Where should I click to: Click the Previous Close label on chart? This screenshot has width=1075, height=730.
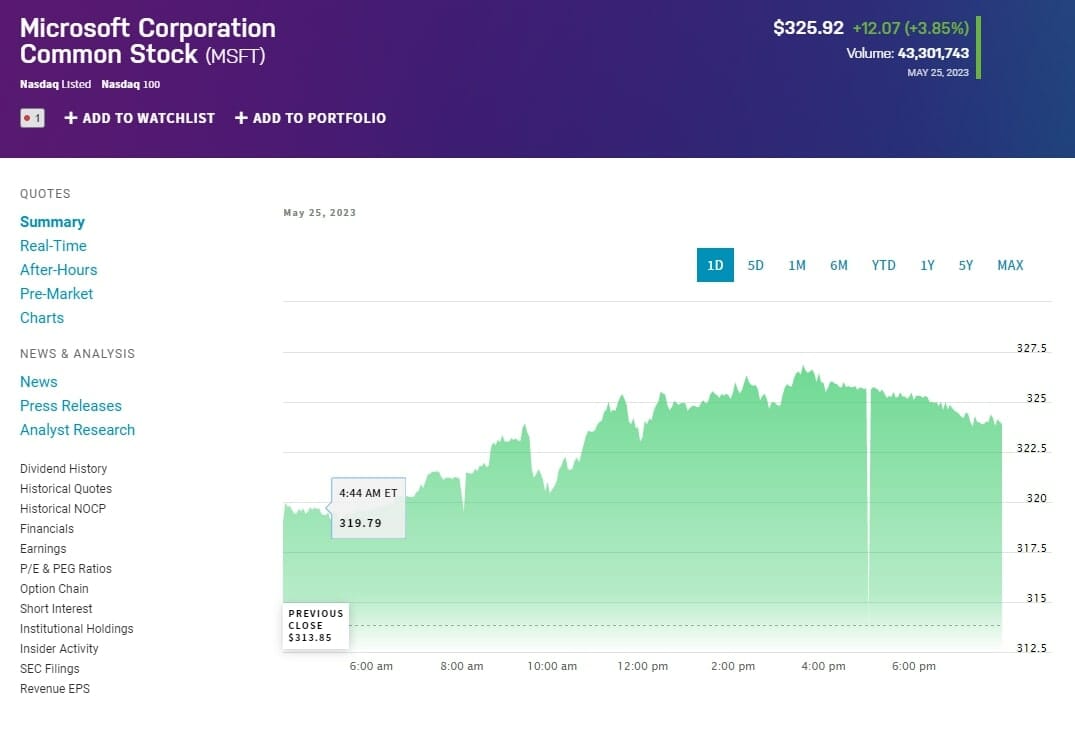pos(315,625)
